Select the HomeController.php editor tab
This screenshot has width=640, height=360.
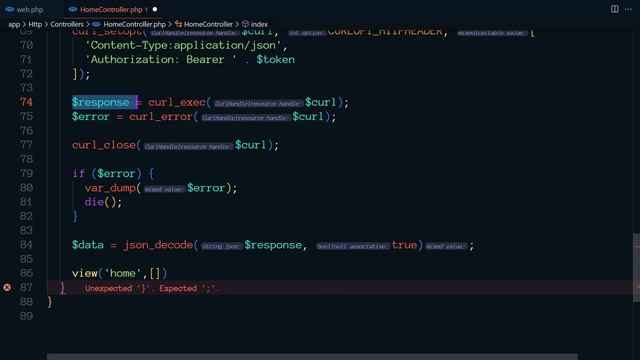coord(111,9)
